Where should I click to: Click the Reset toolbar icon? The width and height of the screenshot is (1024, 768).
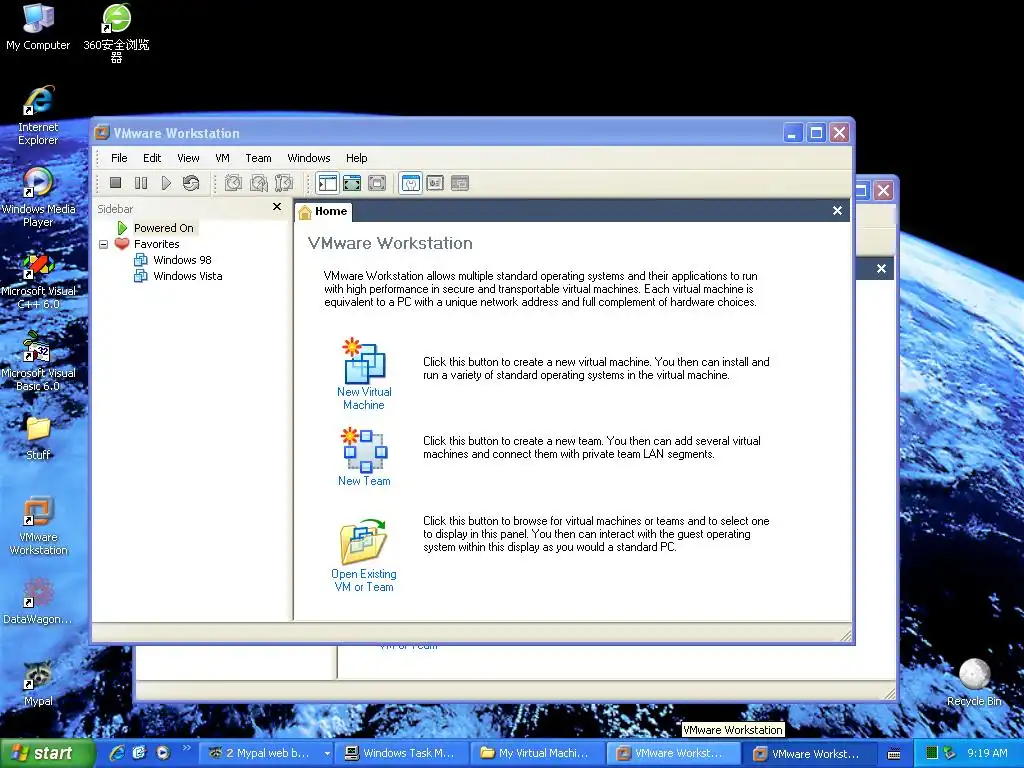(191, 184)
